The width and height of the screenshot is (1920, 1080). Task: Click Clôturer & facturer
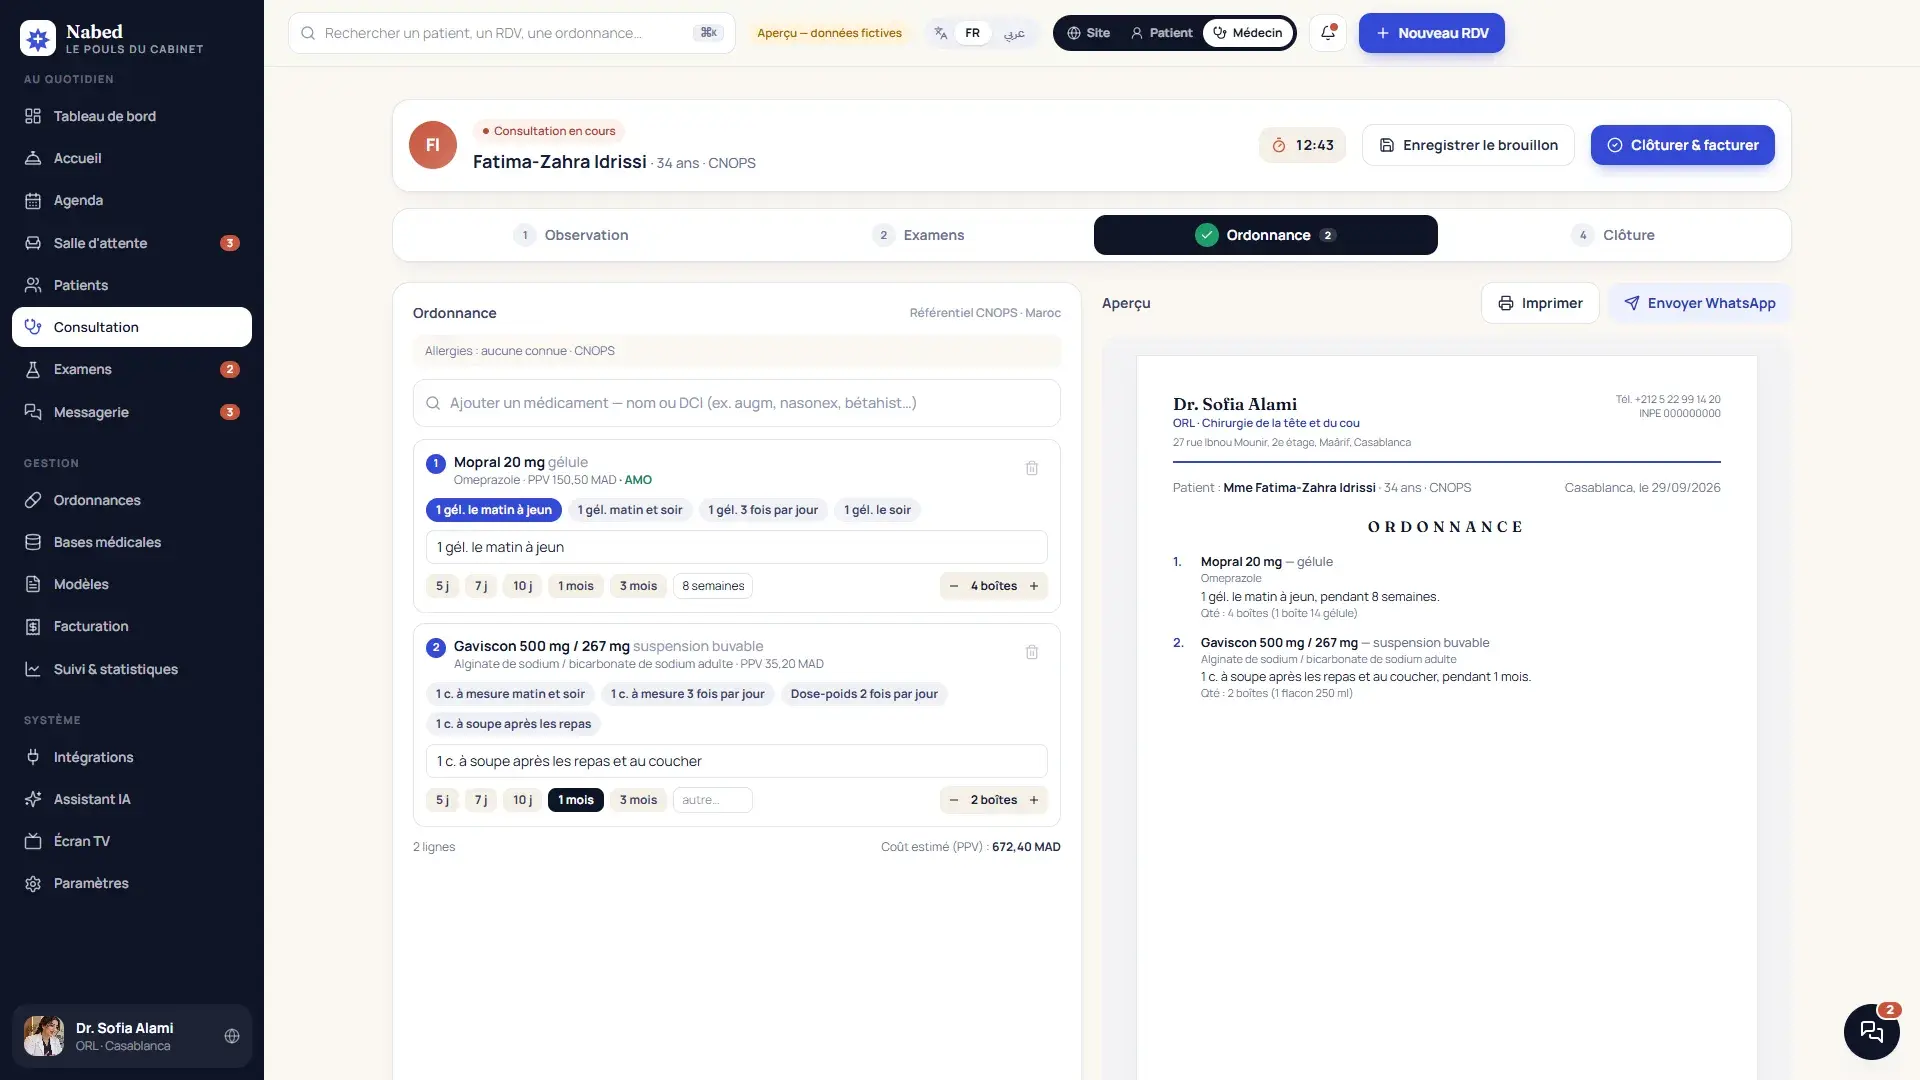1682,145
